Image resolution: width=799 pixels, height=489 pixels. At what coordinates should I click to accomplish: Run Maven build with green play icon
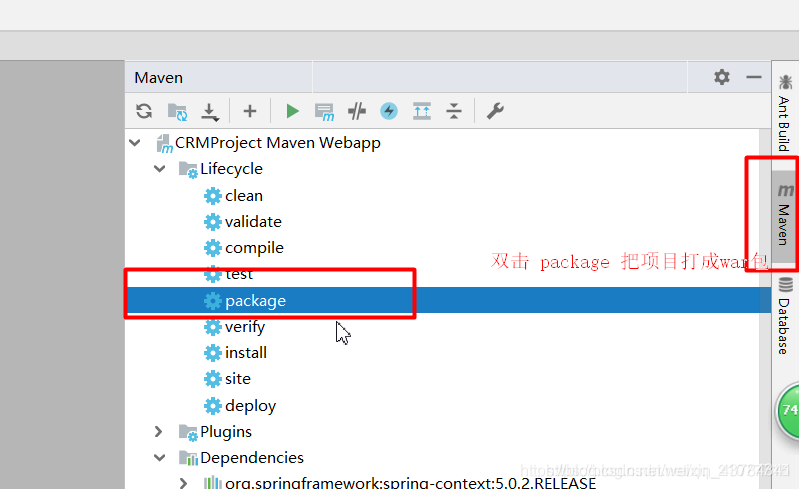[x=292, y=111]
